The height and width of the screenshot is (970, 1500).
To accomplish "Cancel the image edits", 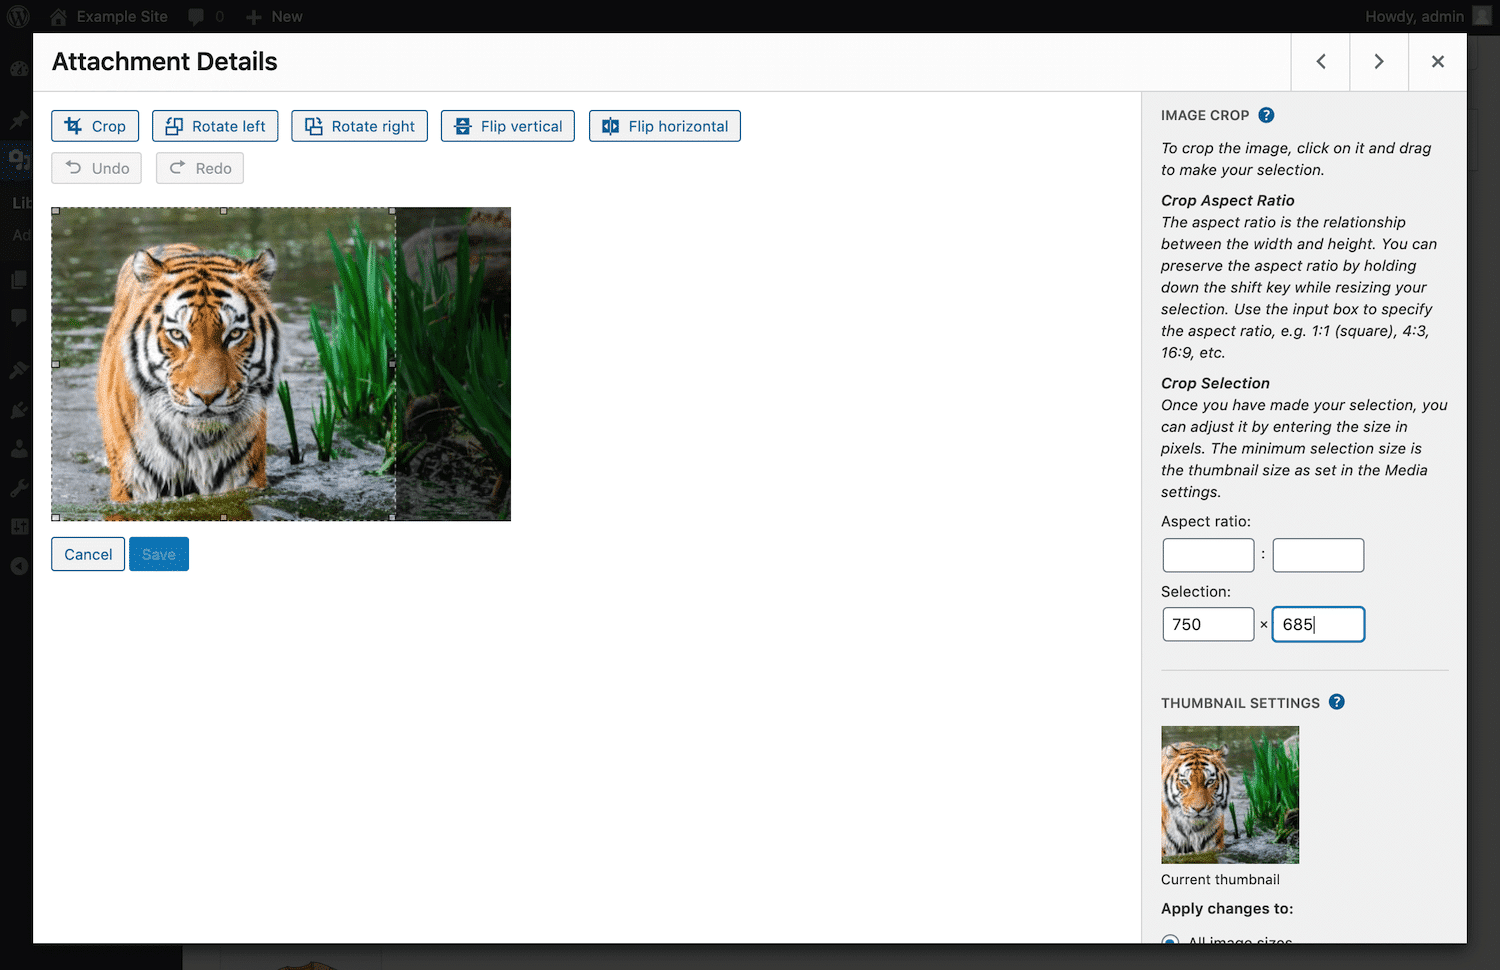I will pyautogui.click(x=87, y=553).
